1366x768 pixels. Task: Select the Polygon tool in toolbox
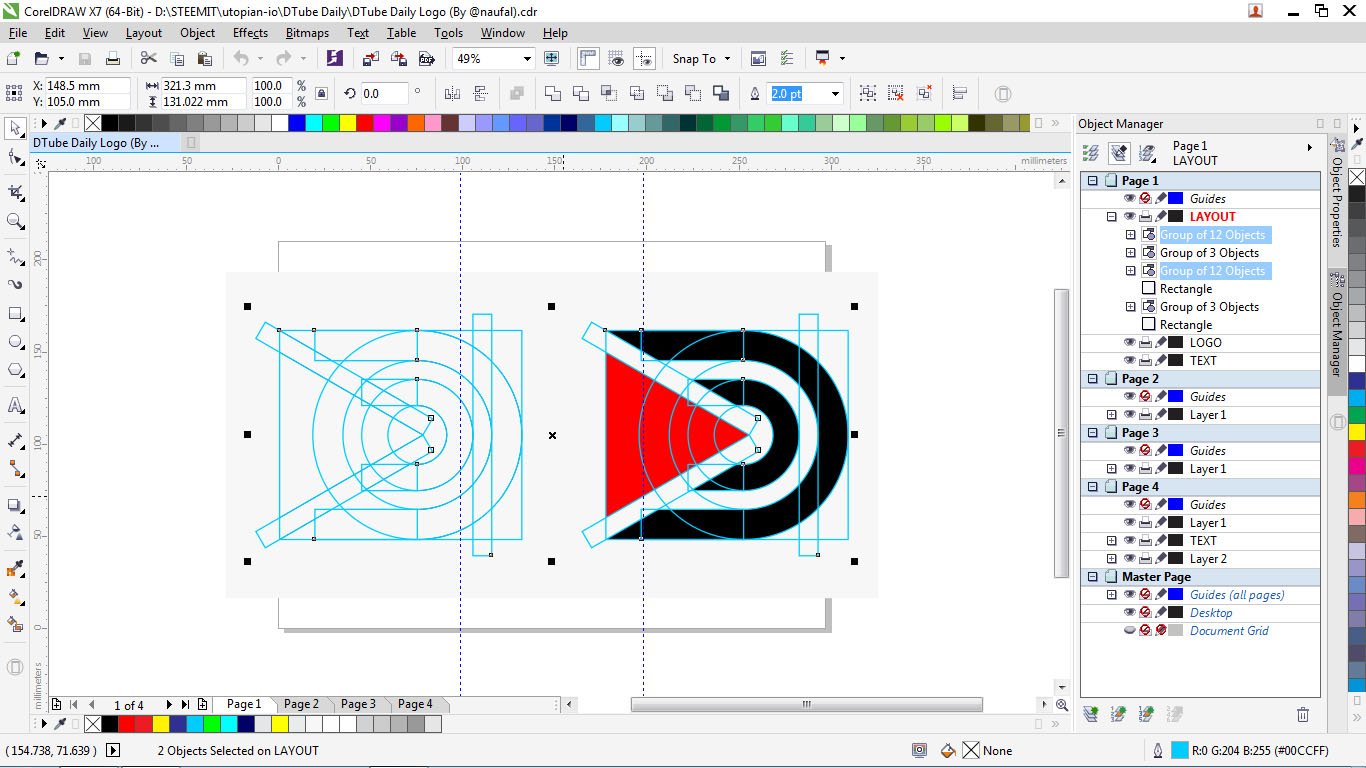click(15, 369)
